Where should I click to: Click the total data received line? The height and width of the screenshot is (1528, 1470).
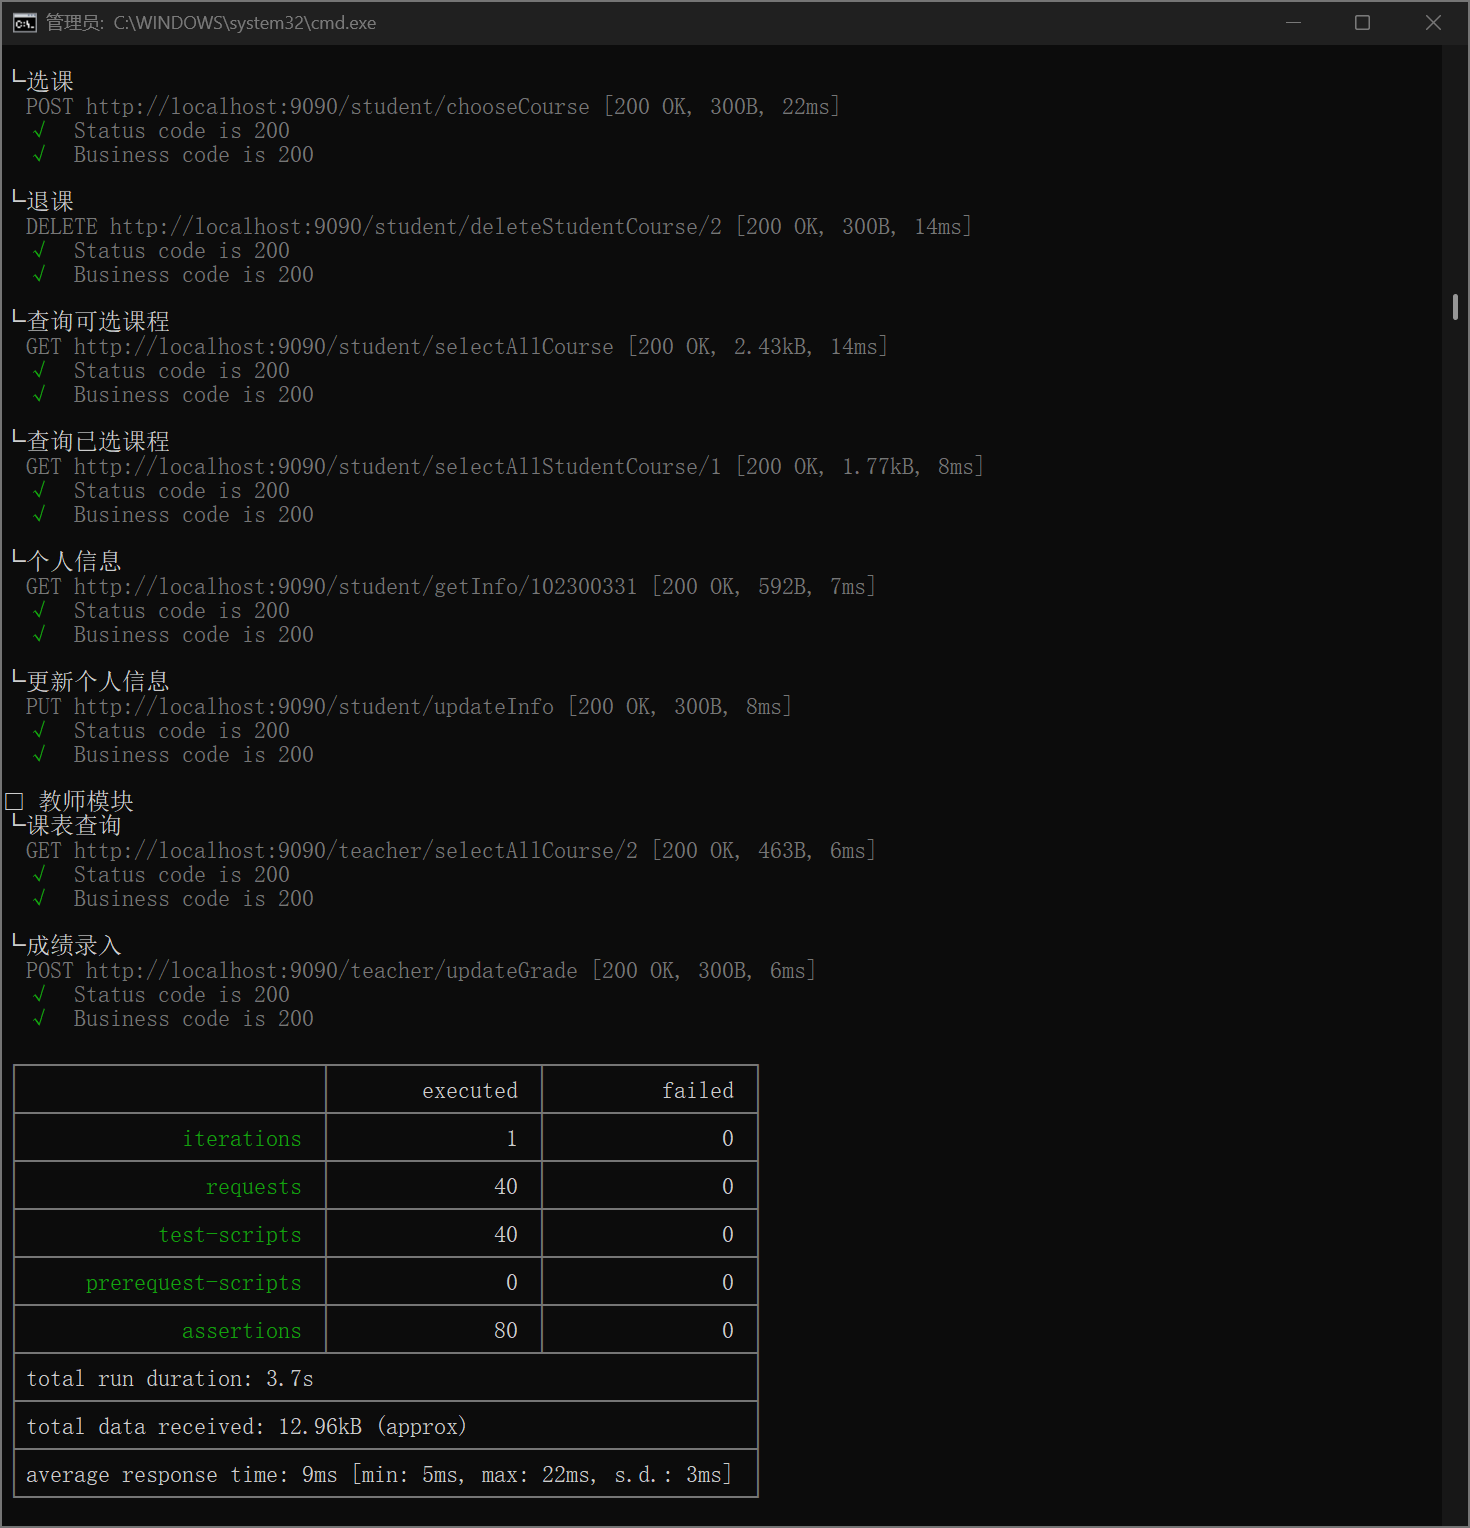(247, 1426)
